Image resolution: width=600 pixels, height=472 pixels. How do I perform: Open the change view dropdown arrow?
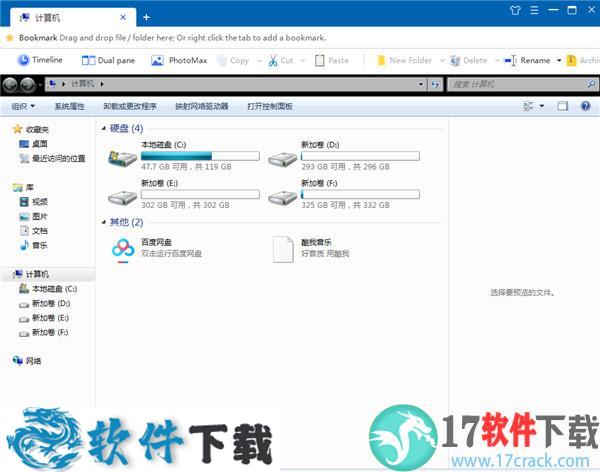coord(543,106)
